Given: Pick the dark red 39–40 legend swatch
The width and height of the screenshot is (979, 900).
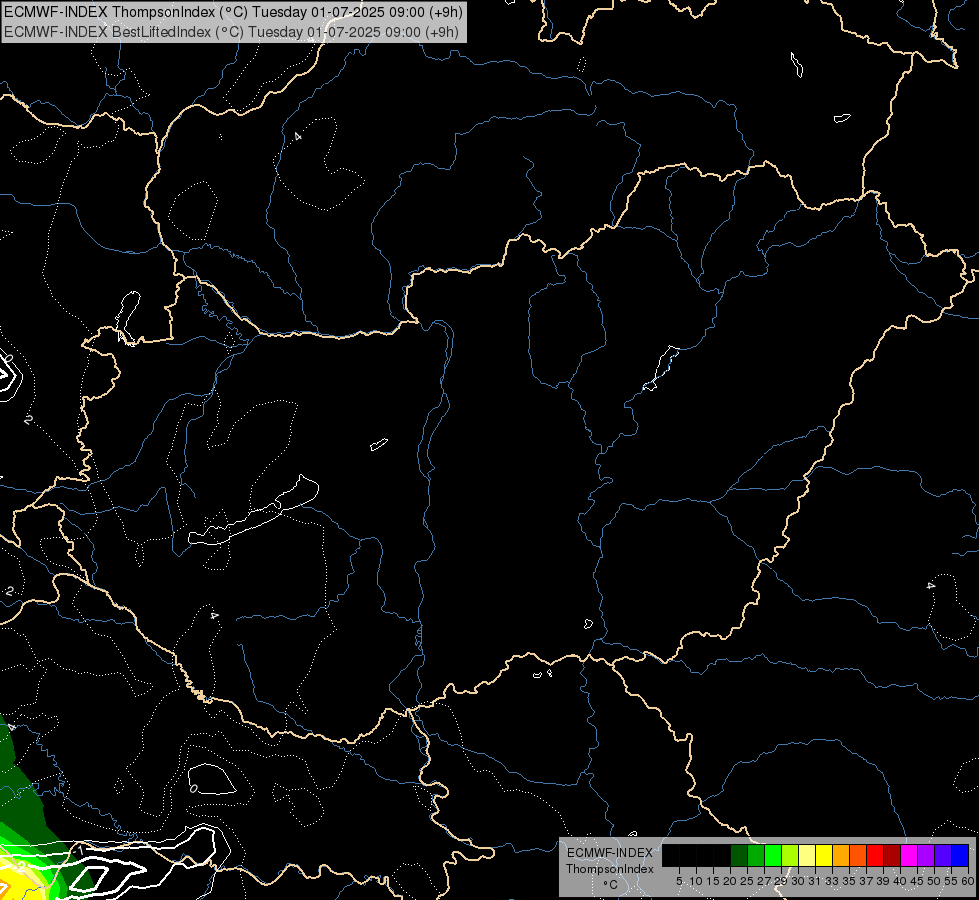Looking at the screenshot, I should [892, 855].
